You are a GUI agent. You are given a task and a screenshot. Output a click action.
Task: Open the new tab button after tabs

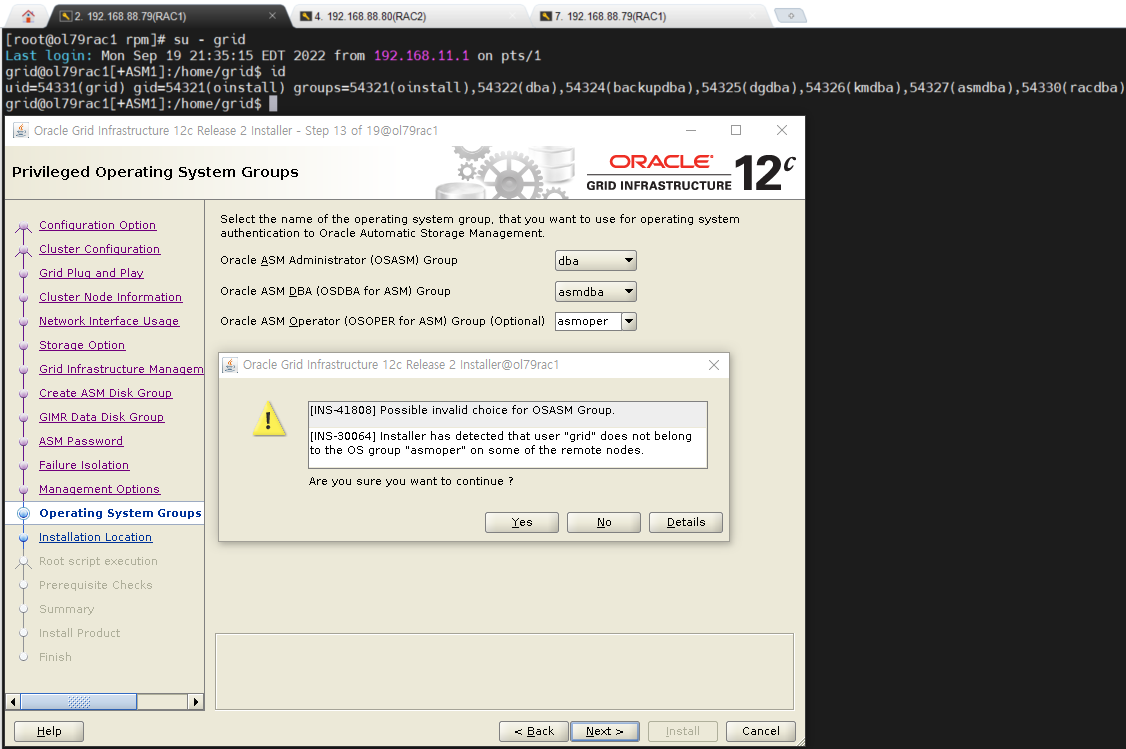[791, 16]
